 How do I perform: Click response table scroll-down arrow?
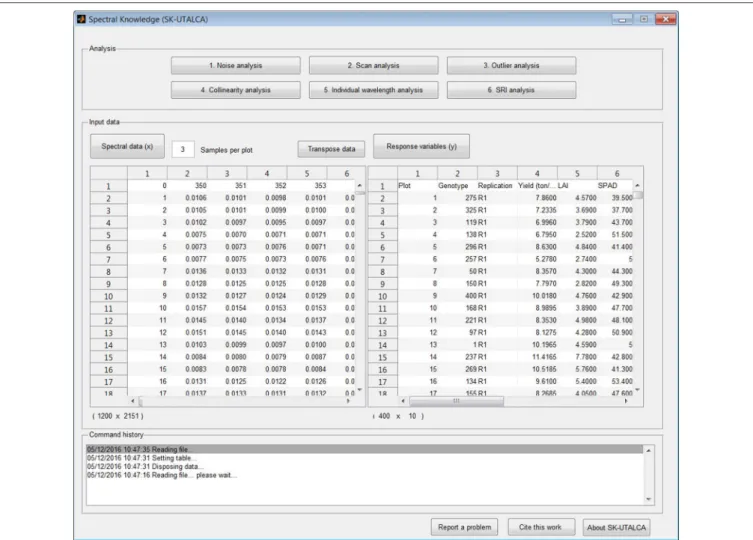637,390
